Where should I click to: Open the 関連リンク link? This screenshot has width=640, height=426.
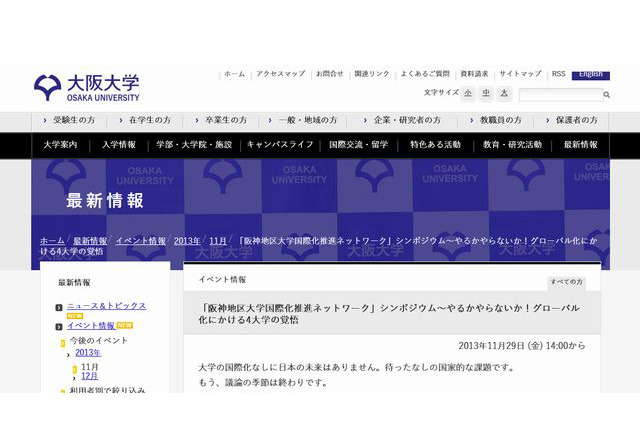pyautogui.click(x=372, y=74)
